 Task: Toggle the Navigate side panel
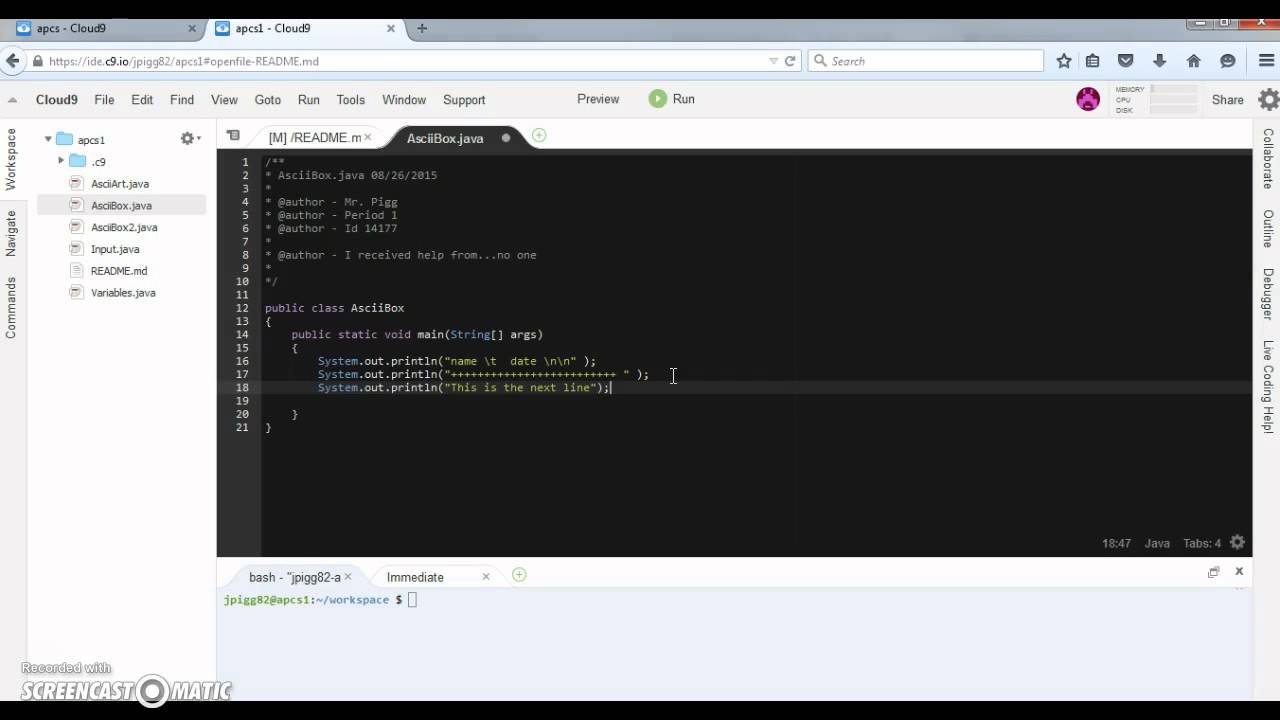coord(11,233)
